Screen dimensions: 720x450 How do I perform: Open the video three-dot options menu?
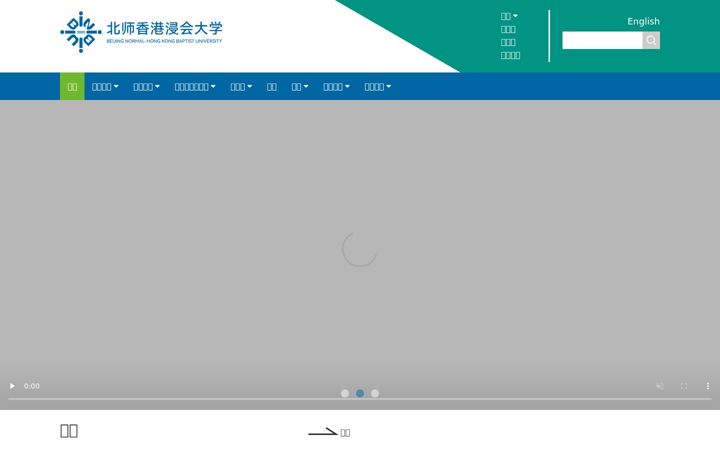tap(708, 386)
